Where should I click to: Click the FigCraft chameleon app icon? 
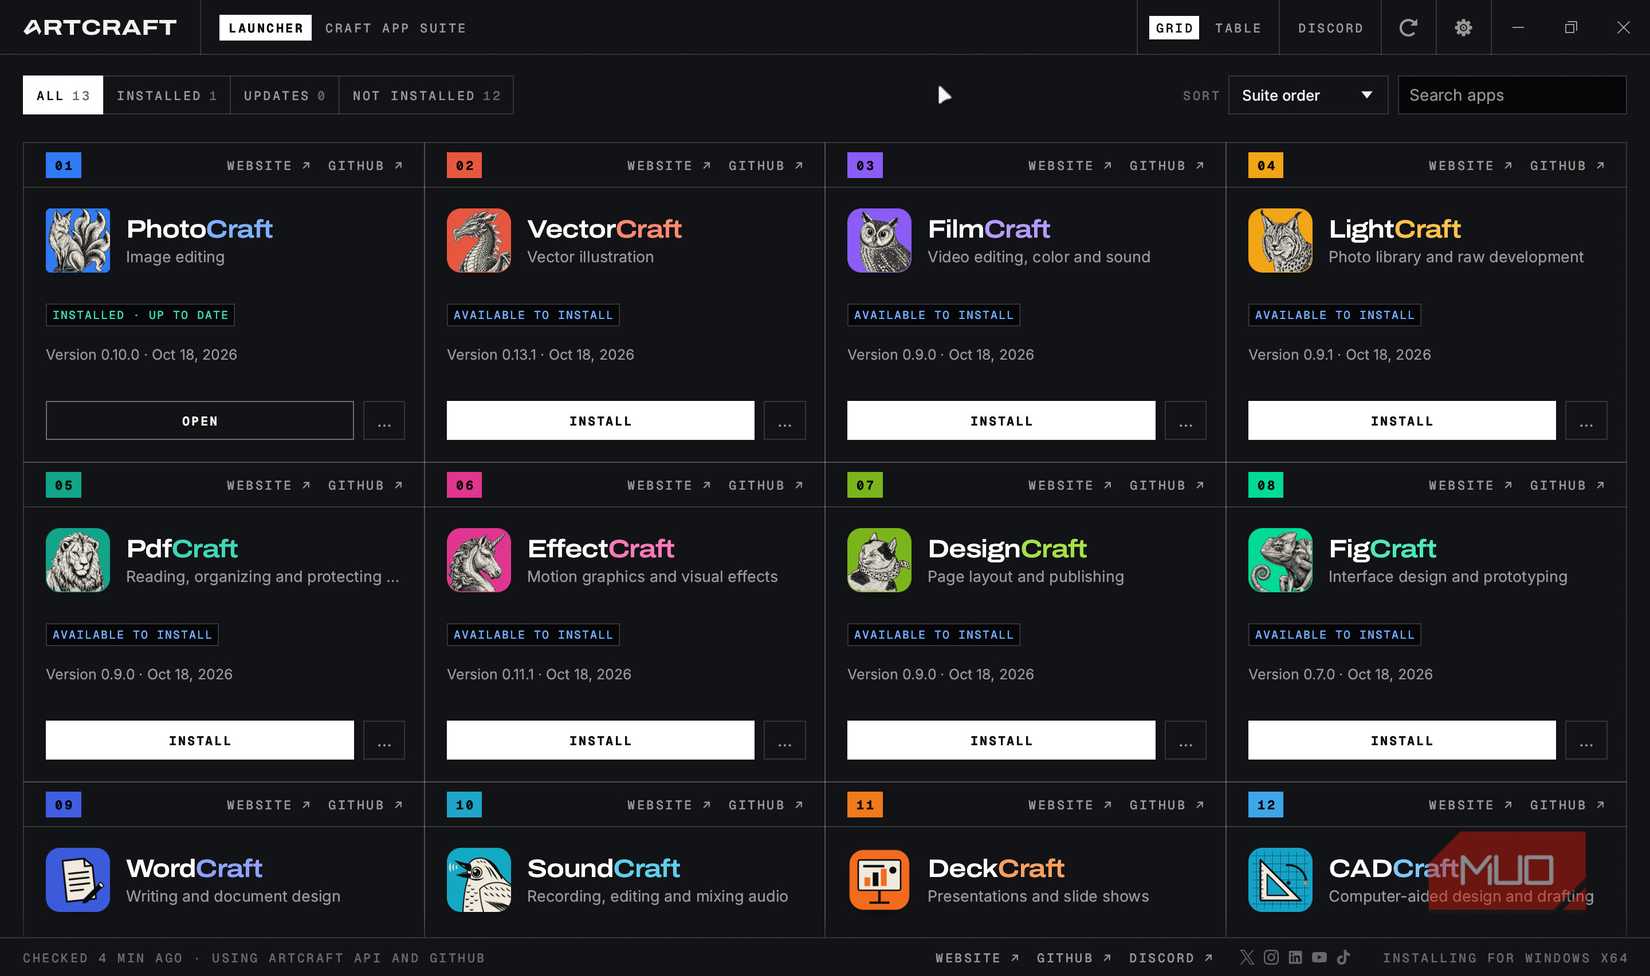point(1280,560)
